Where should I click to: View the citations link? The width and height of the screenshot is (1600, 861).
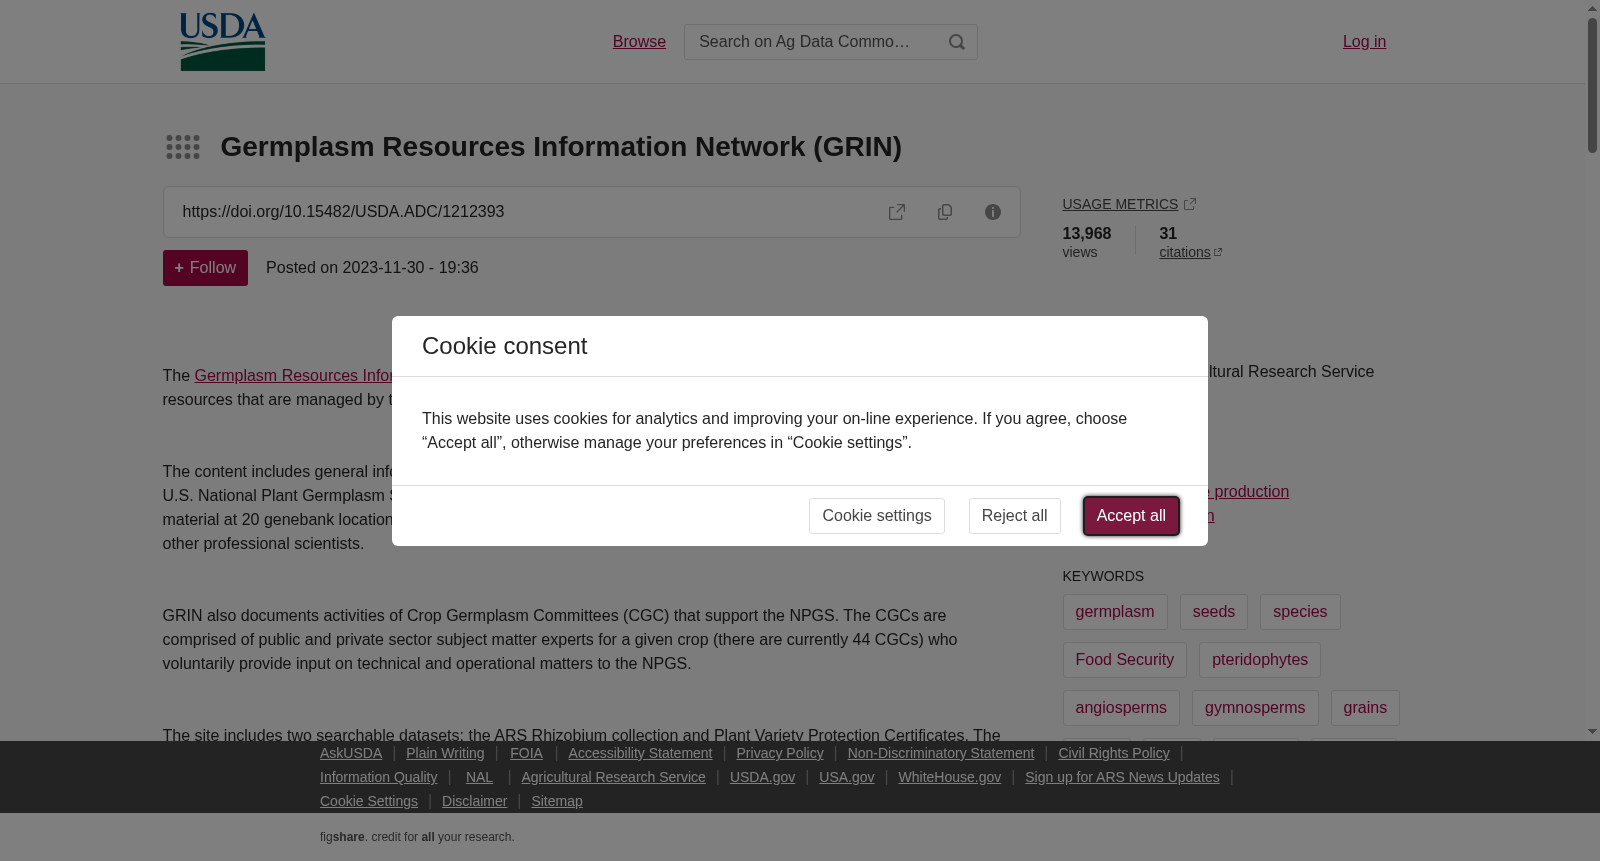1190,252
